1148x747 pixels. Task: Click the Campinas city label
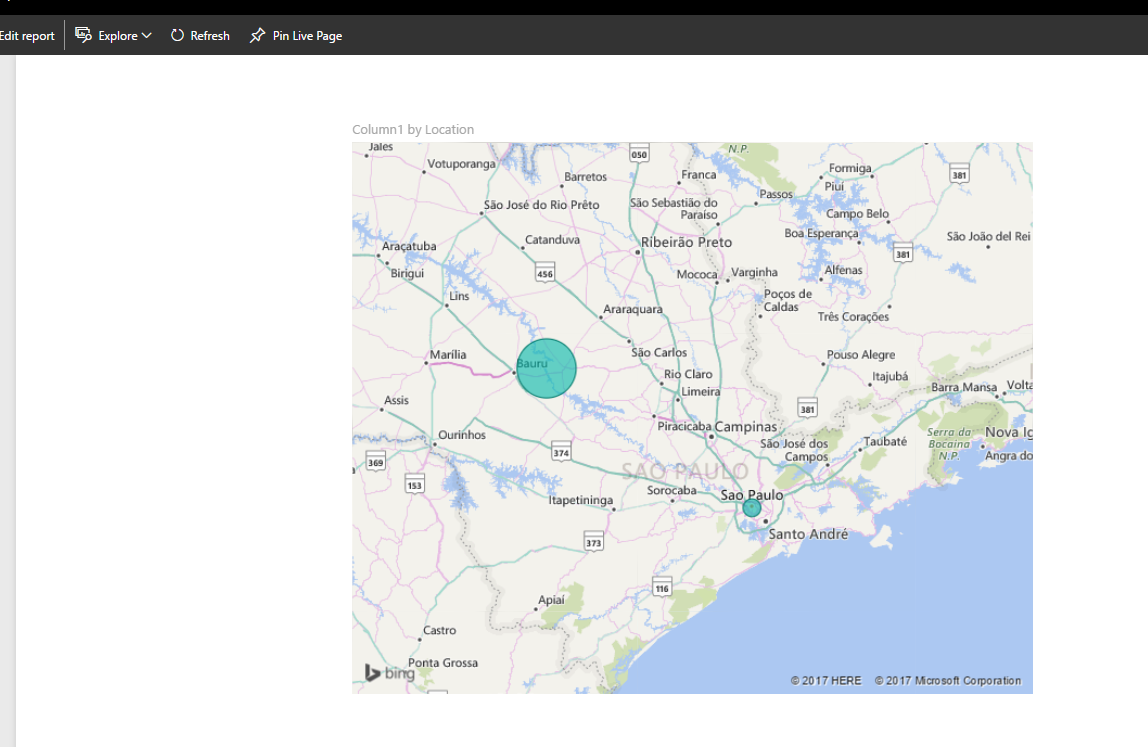pos(746,426)
